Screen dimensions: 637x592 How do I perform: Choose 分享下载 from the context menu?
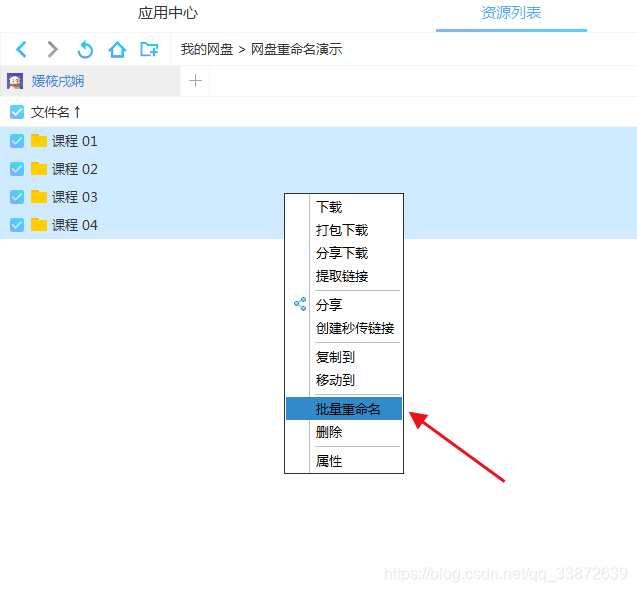click(x=344, y=253)
